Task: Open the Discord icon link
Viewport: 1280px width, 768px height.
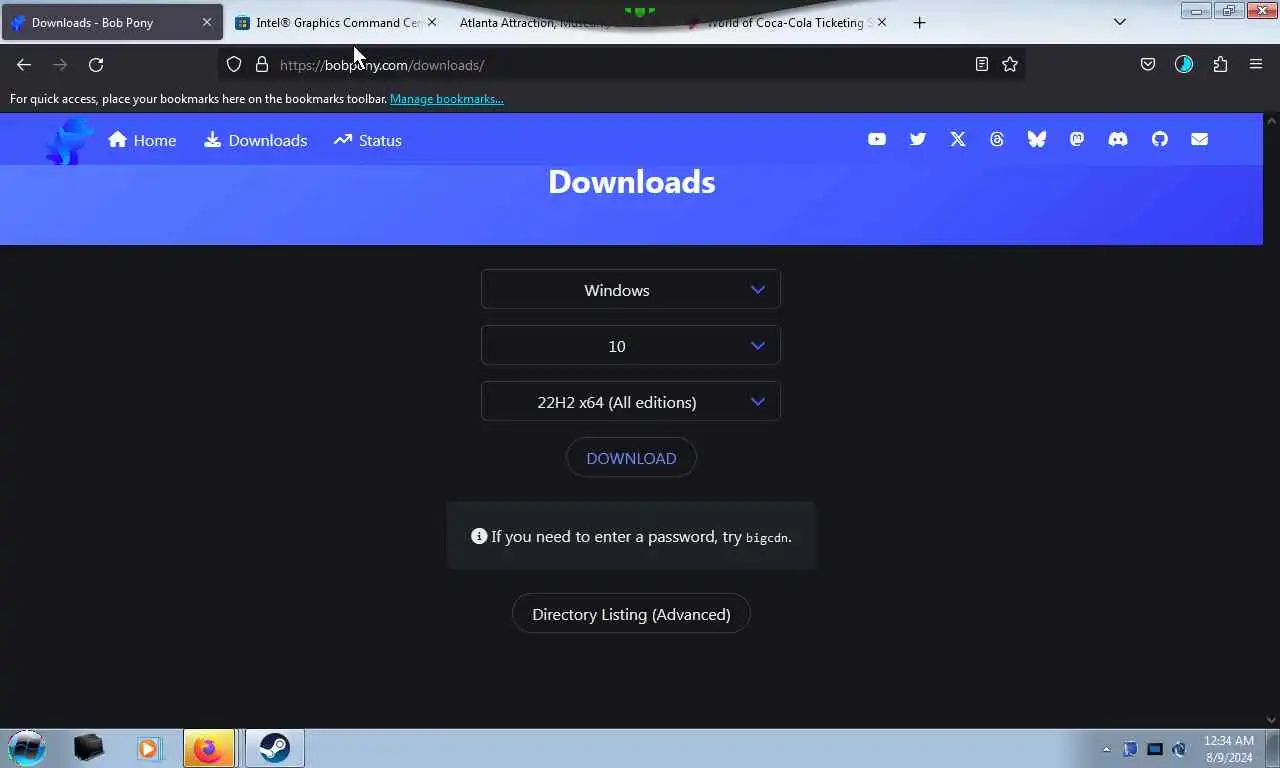Action: coord(1118,140)
